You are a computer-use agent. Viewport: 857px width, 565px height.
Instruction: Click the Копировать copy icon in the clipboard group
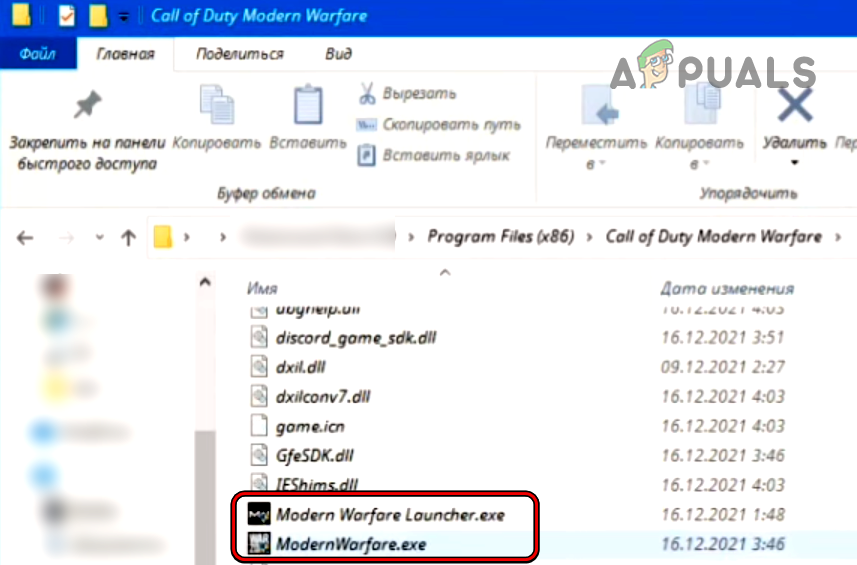click(x=217, y=104)
